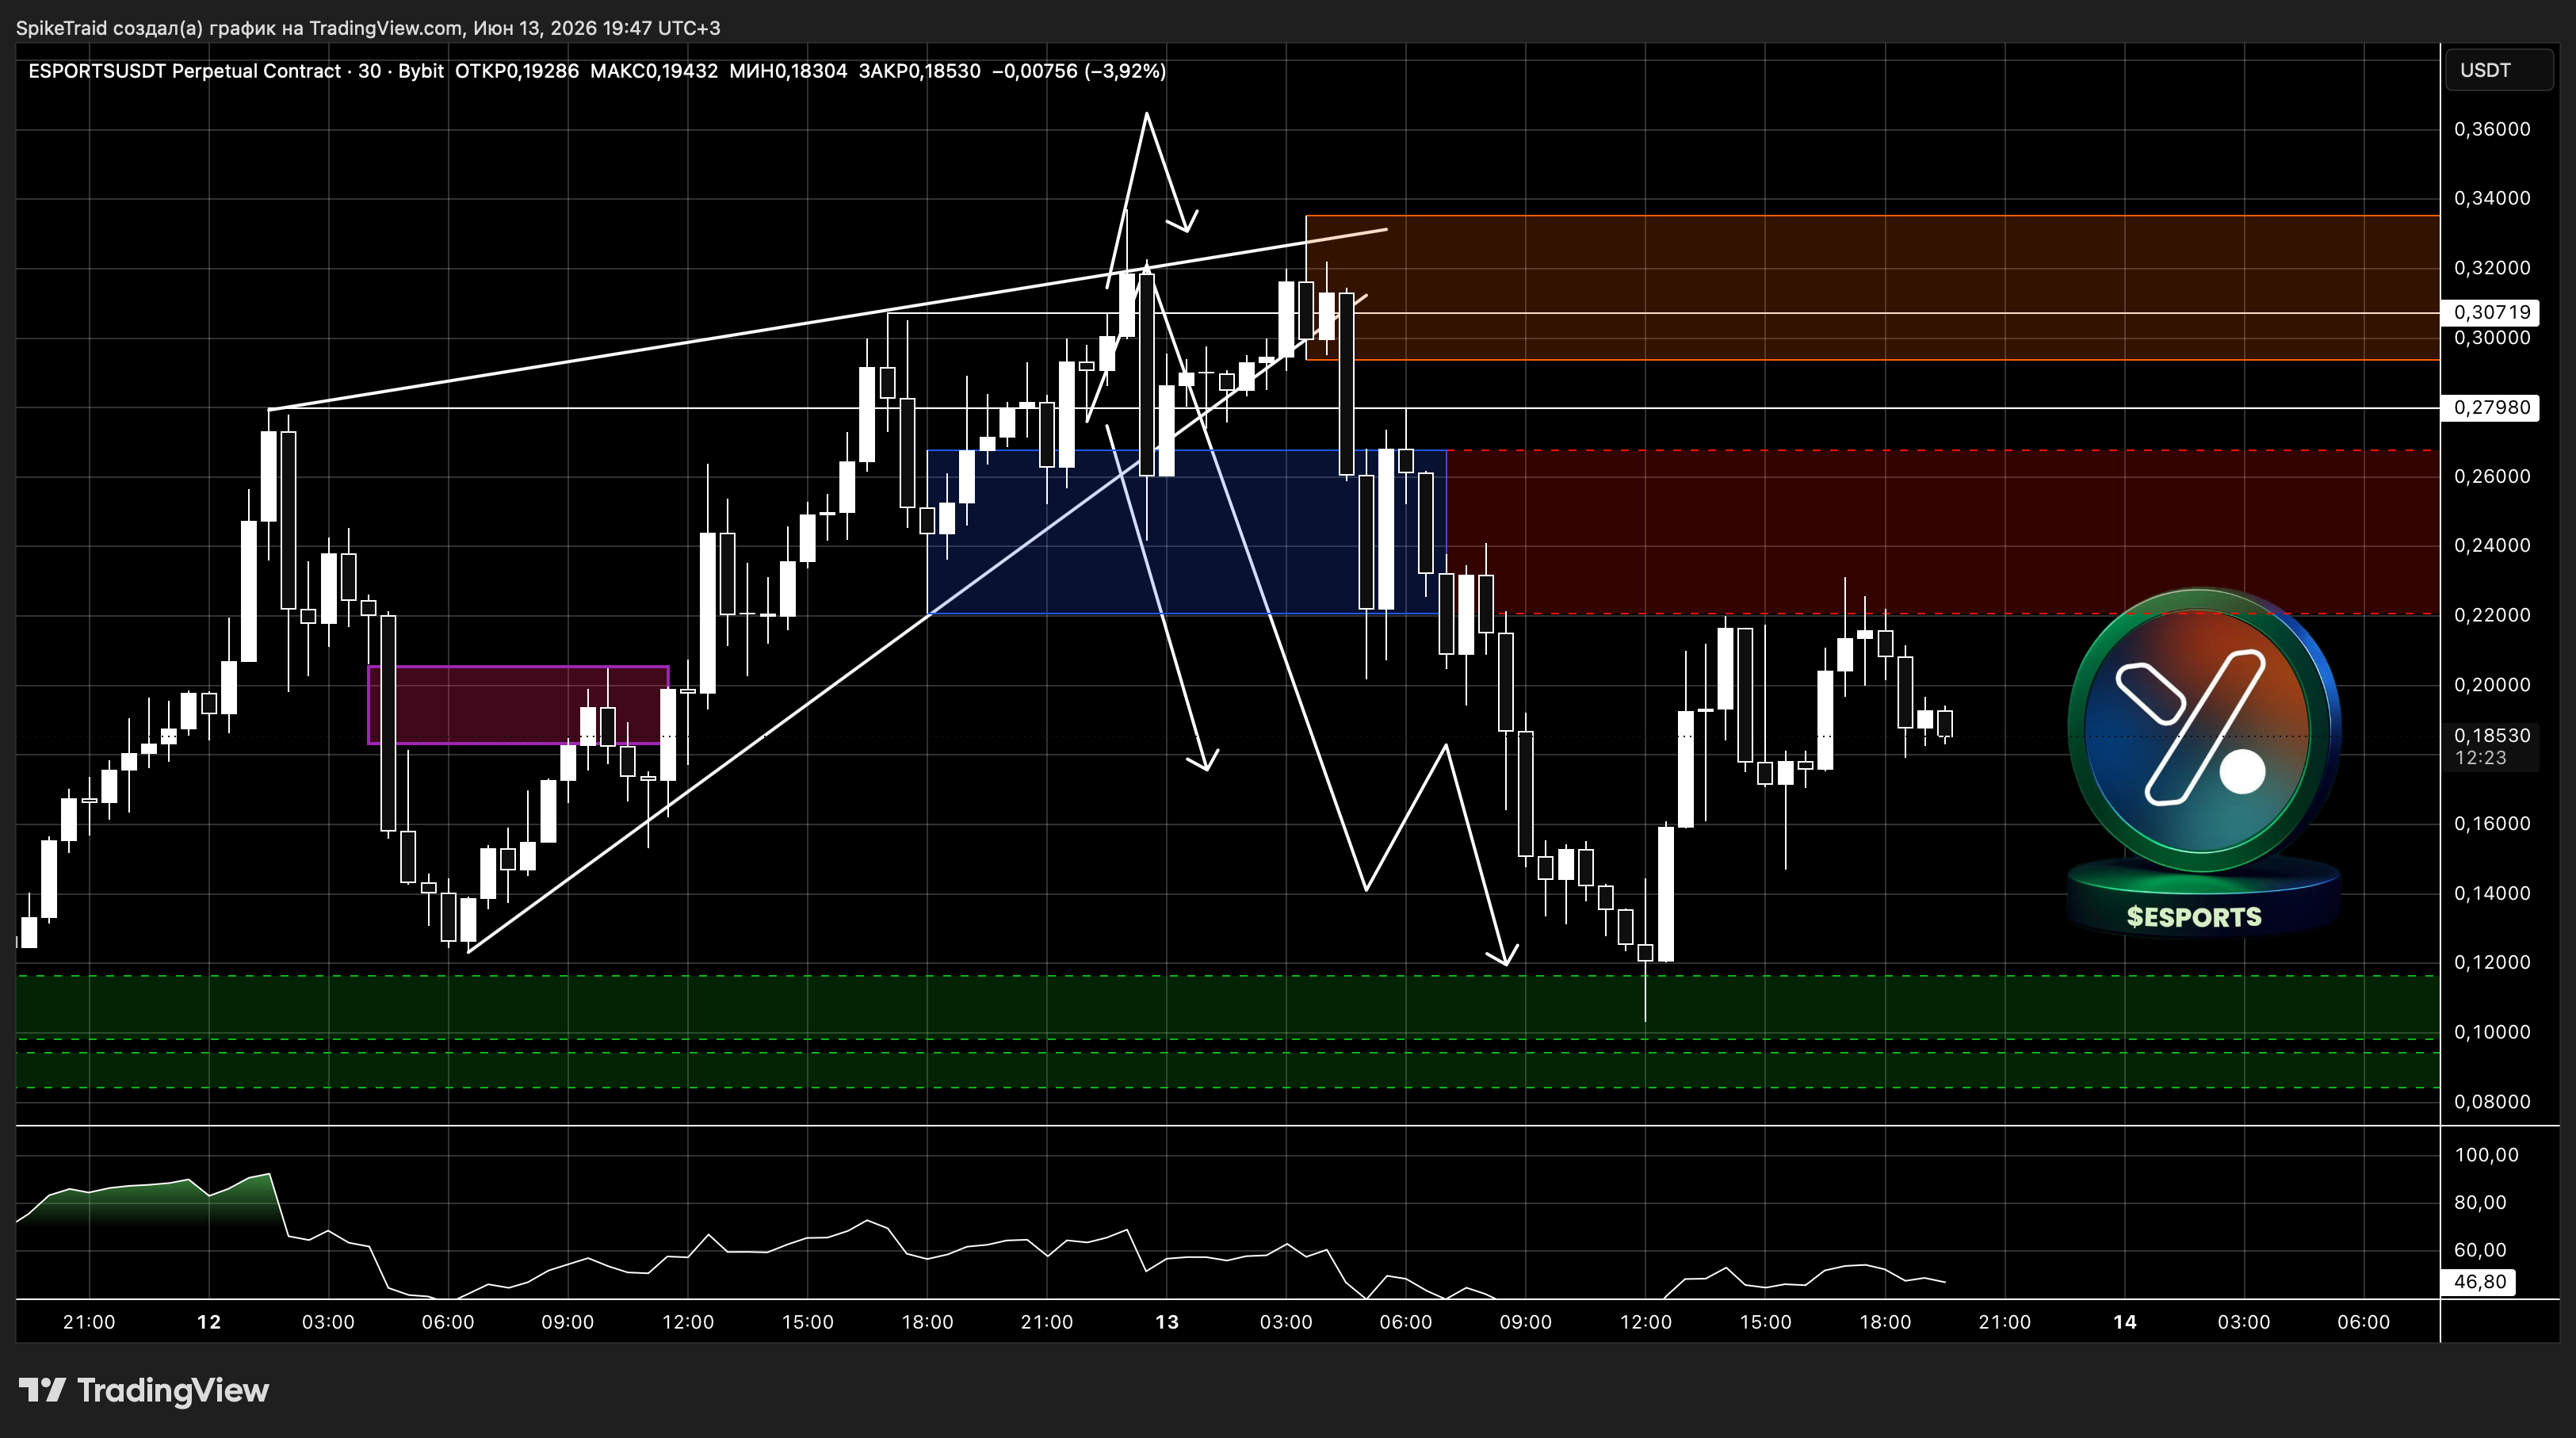Click the TradingView wordmark text
The image size is (2576, 1438).
pos(173,1390)
